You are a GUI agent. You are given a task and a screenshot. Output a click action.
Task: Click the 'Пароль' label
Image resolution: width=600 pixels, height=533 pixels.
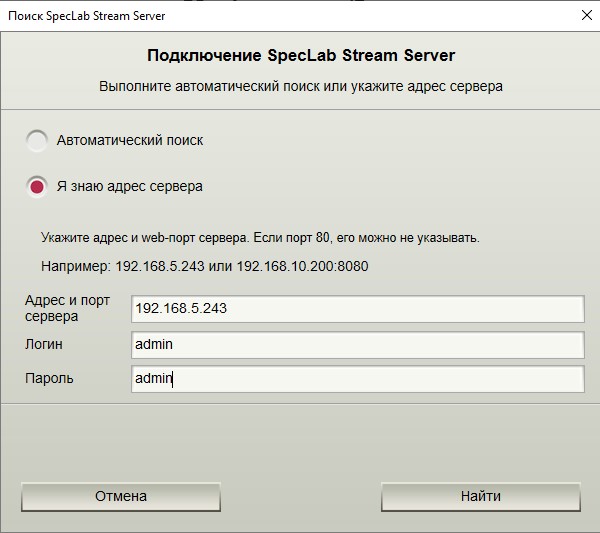(49, 378)
